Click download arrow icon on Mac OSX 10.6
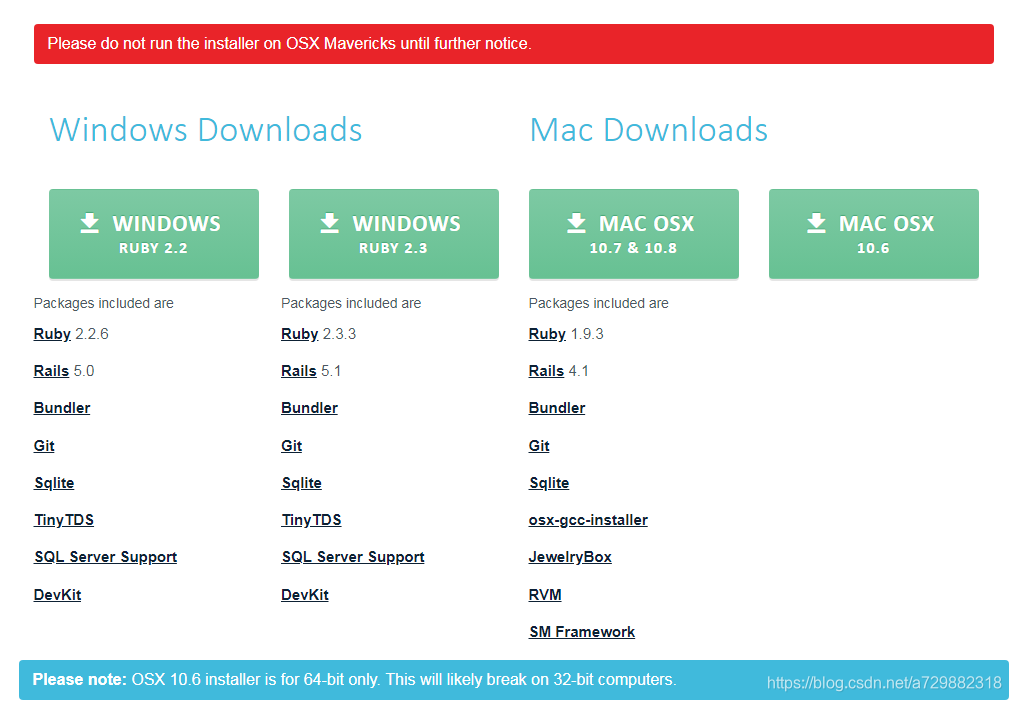 (x=816, y=223)
